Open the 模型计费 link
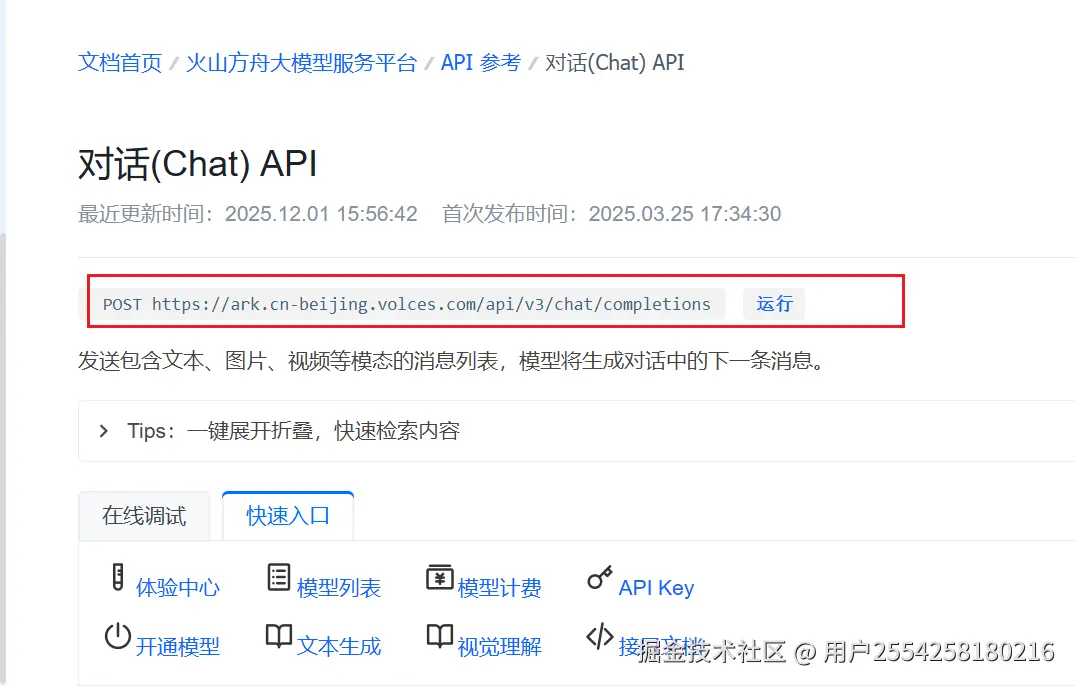The image size is (1075, 686). 499,588
